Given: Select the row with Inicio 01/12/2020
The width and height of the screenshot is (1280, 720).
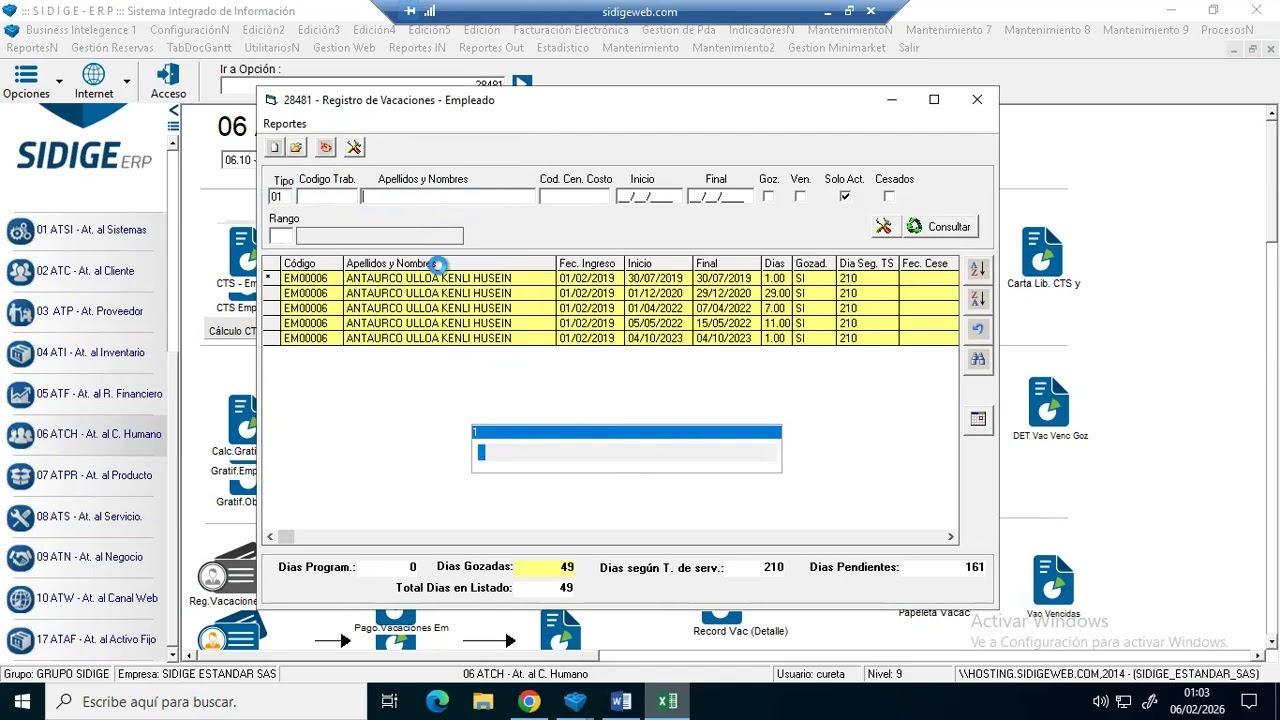Looking at the screenshot, I should pos(610,293).
